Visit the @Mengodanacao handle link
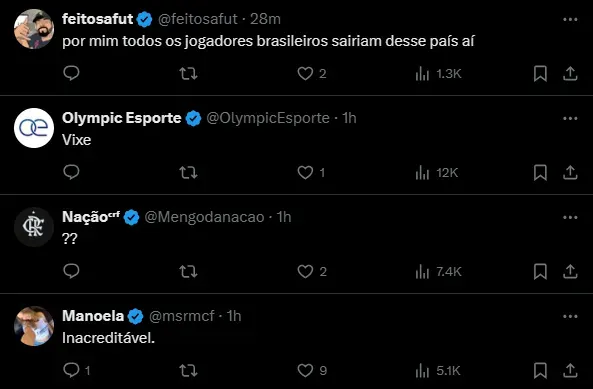593x389 pixels. click(204, 217)
